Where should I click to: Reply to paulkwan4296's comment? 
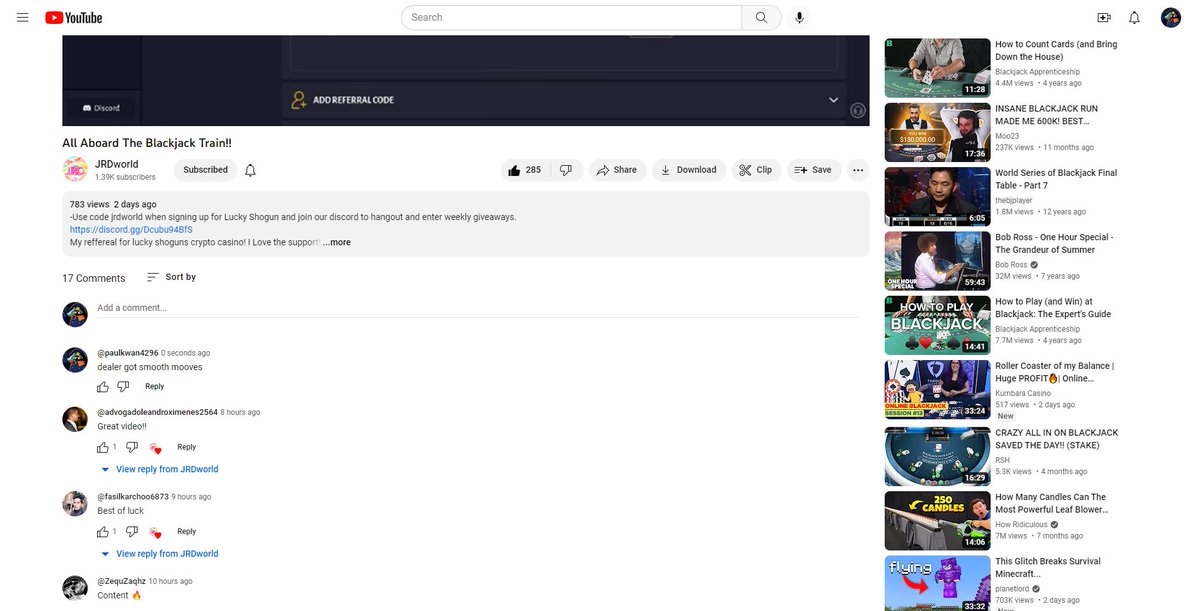(x=154, y=387)
